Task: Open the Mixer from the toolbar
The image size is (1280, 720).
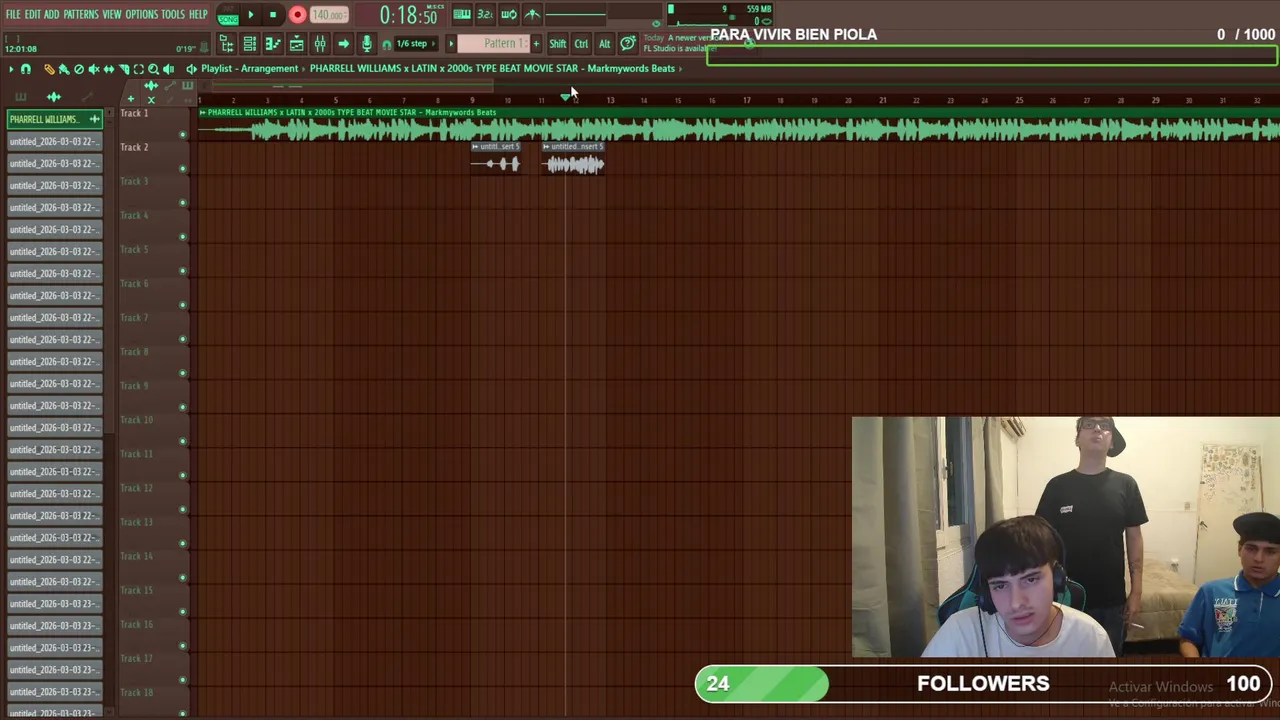Action: coord(320,44)
